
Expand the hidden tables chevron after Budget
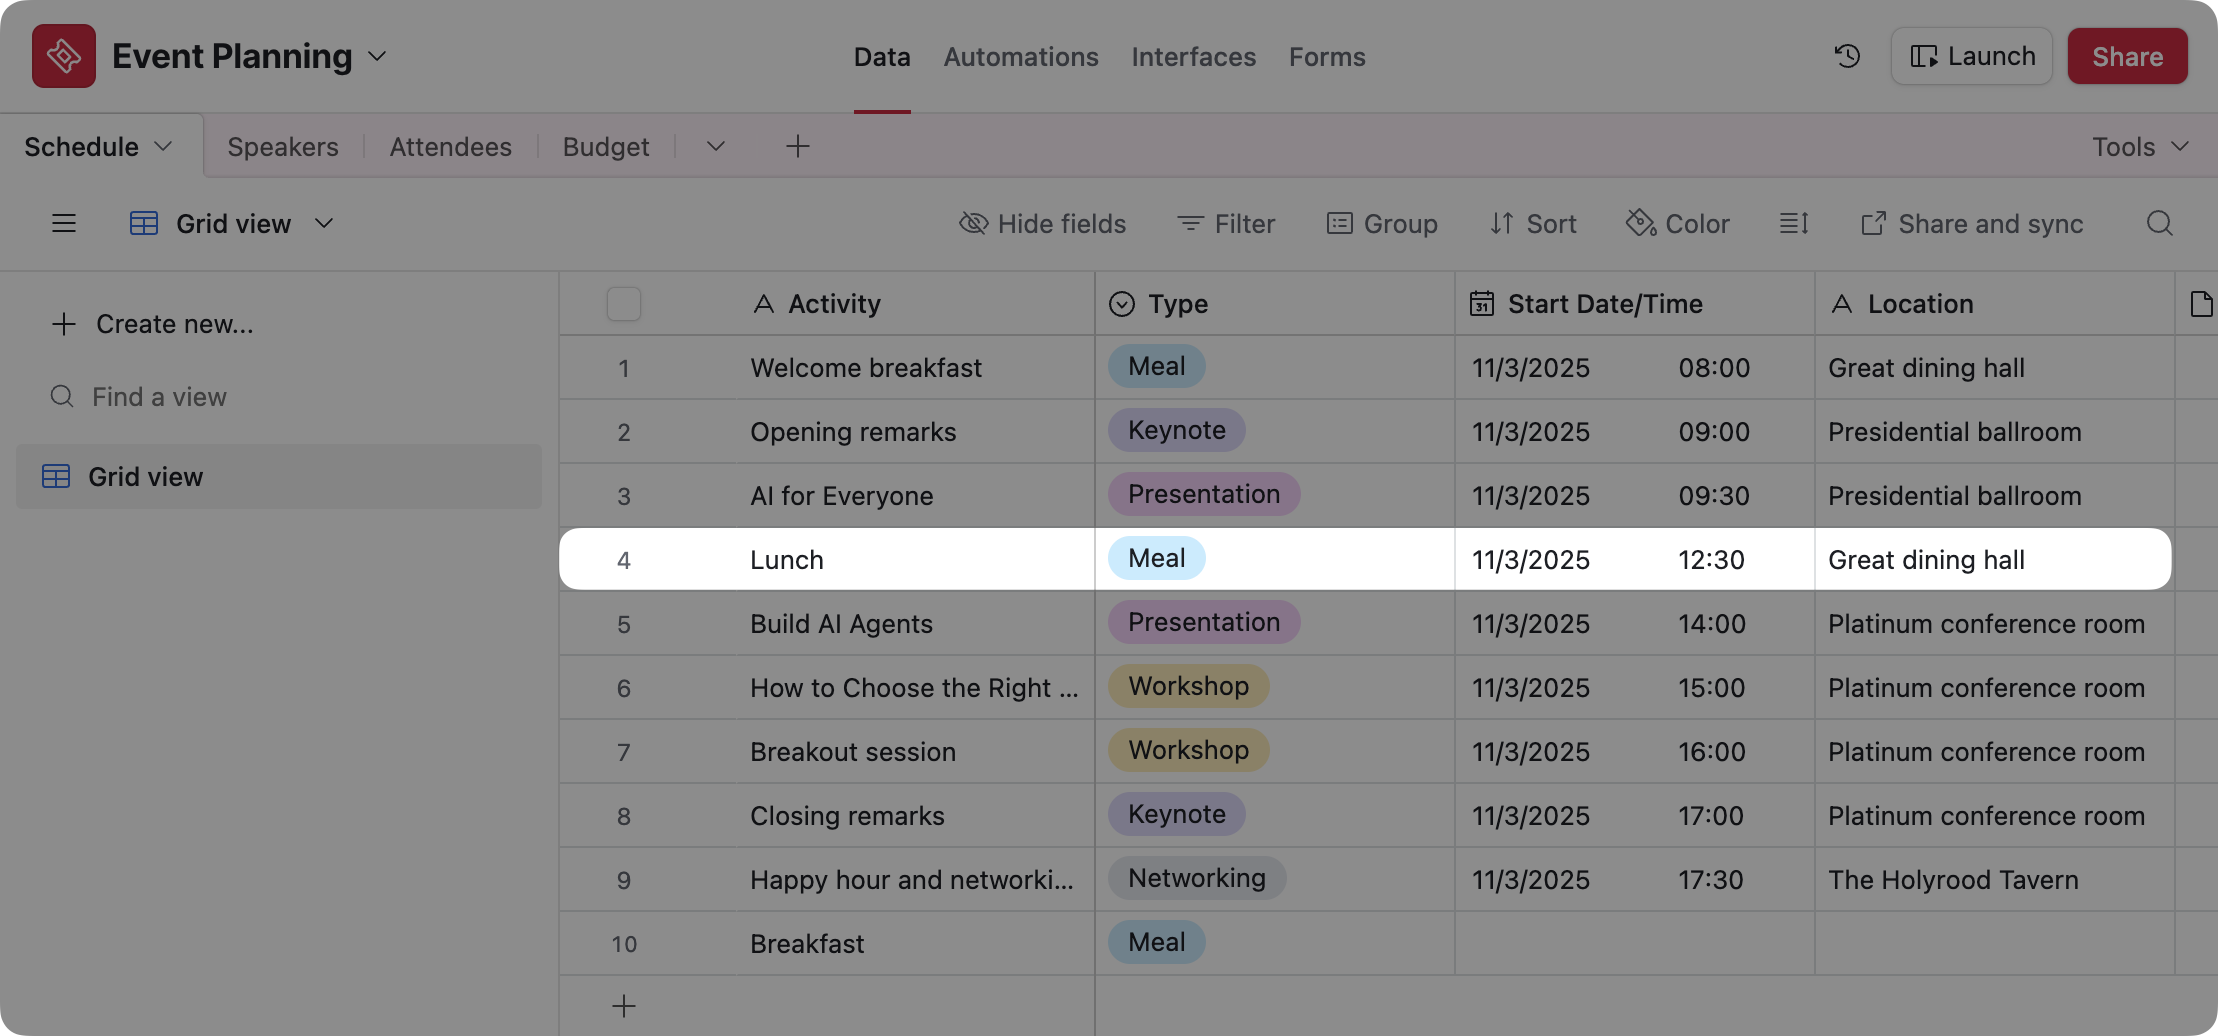715,147
